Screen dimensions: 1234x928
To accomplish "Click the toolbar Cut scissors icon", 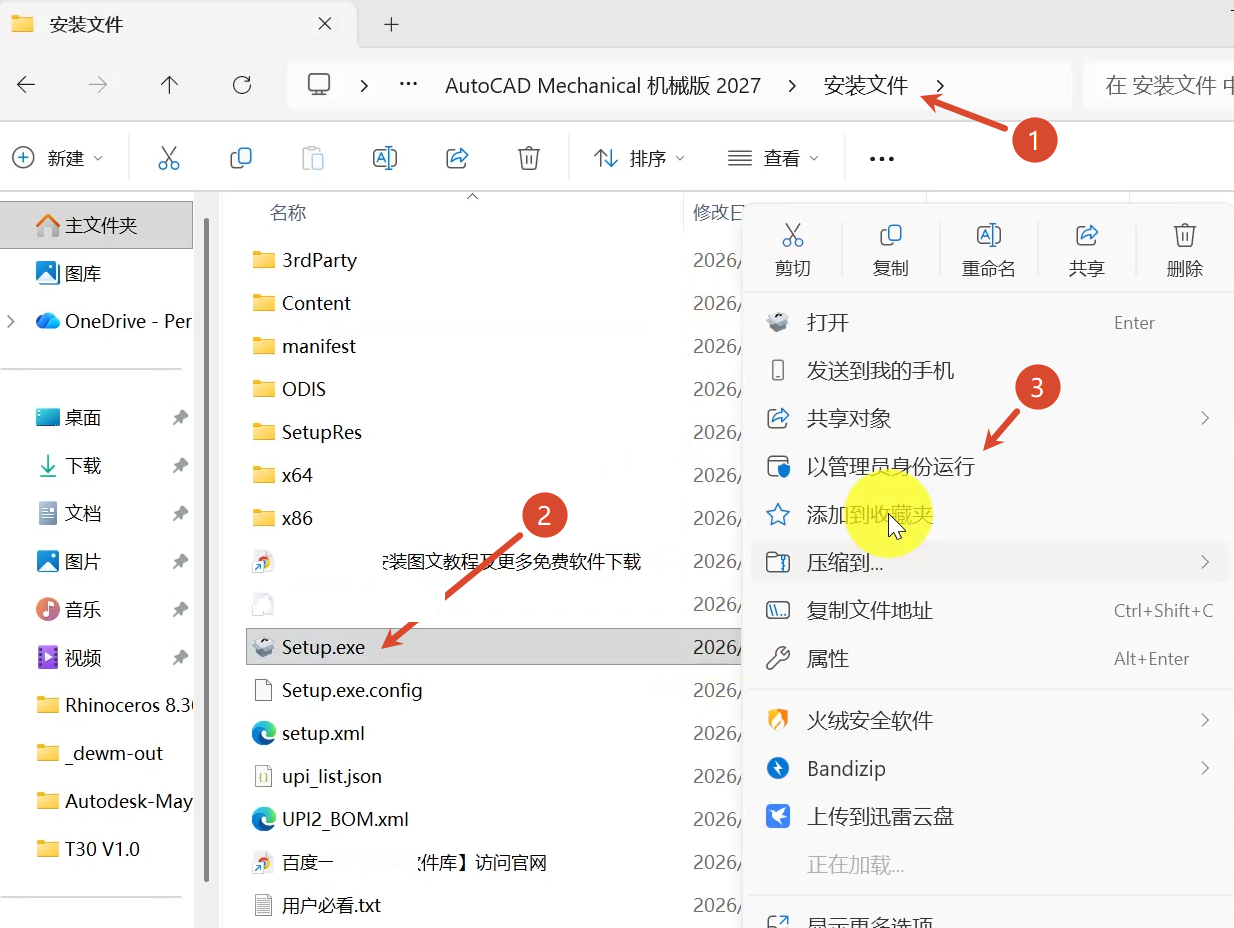I will pos(169,158).
